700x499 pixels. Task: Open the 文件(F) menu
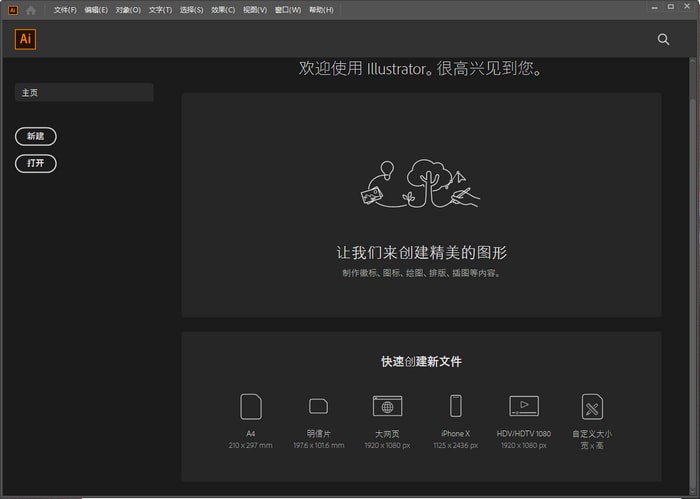click(65, 10)
